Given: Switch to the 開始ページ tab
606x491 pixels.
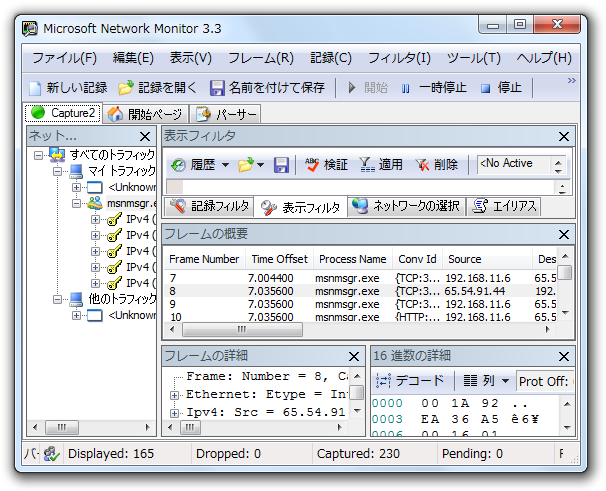Looking at the screenshot, I should [145, 114].
